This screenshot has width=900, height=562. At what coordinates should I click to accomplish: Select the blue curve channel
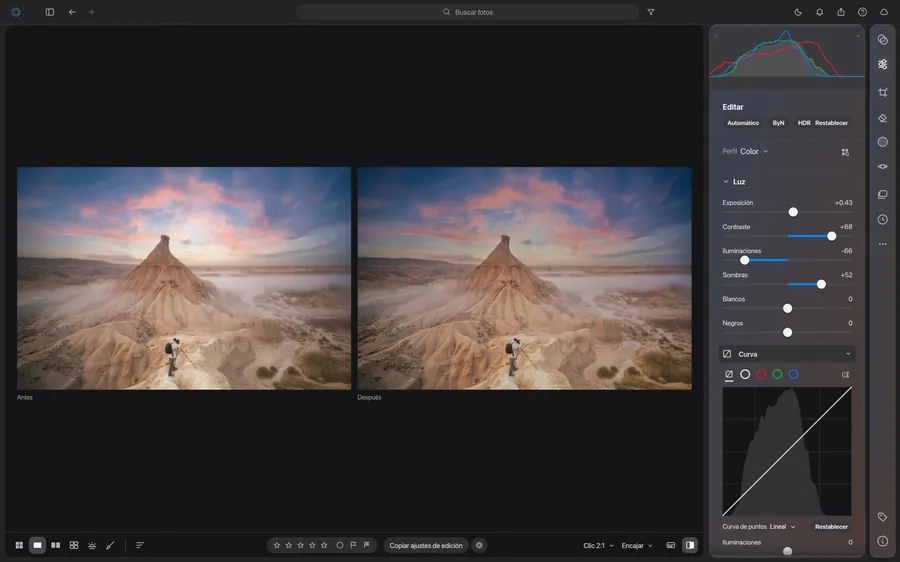coord(793,374)
